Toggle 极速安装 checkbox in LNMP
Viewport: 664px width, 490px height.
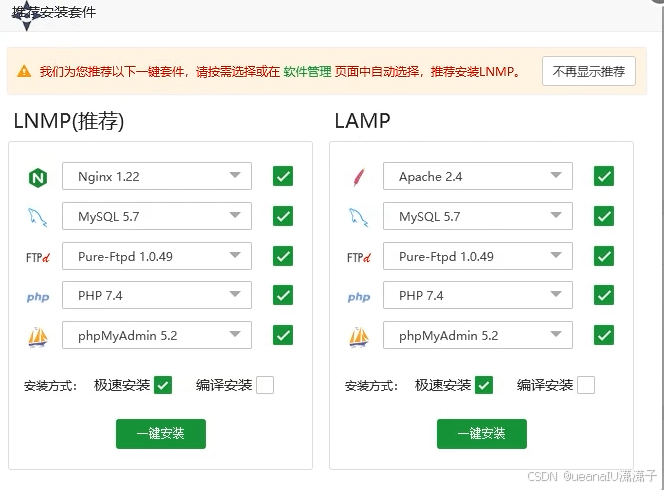click(163, 385)
